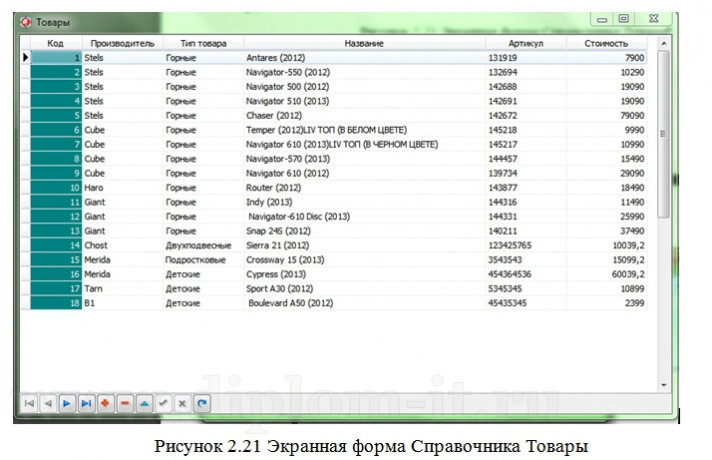The height and width of the screenshot is (460, 712).
Task: Sort by Код column header
Action: tap(56, 43)
